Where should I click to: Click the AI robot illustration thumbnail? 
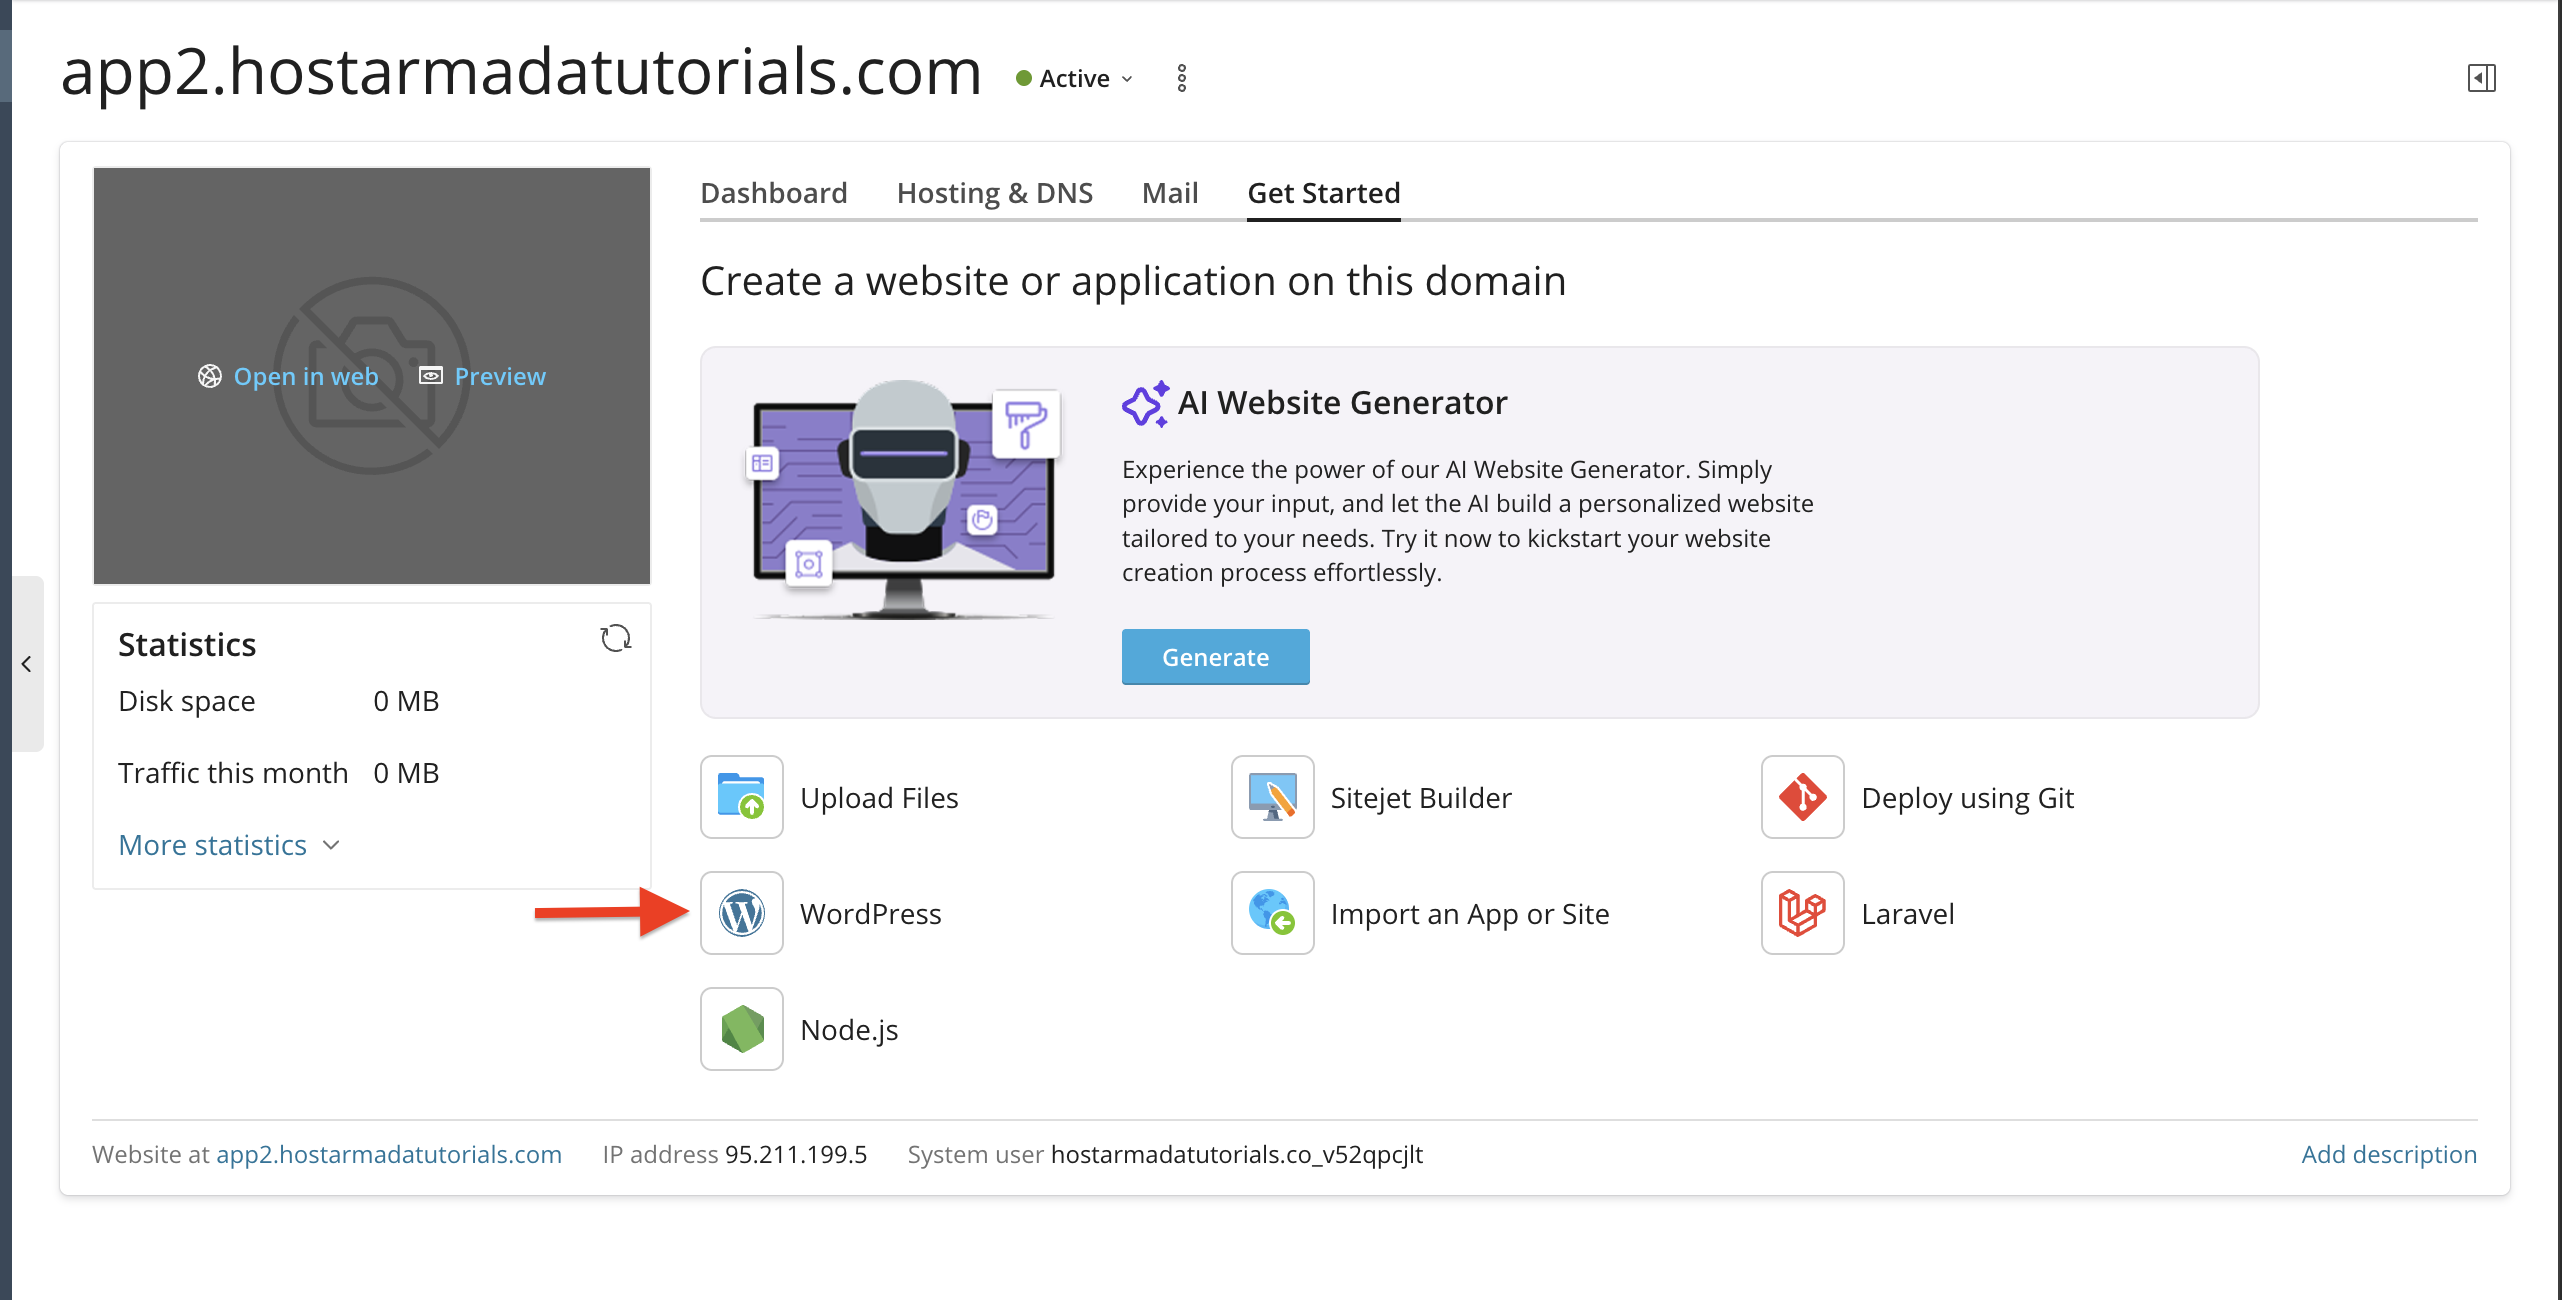904,499
